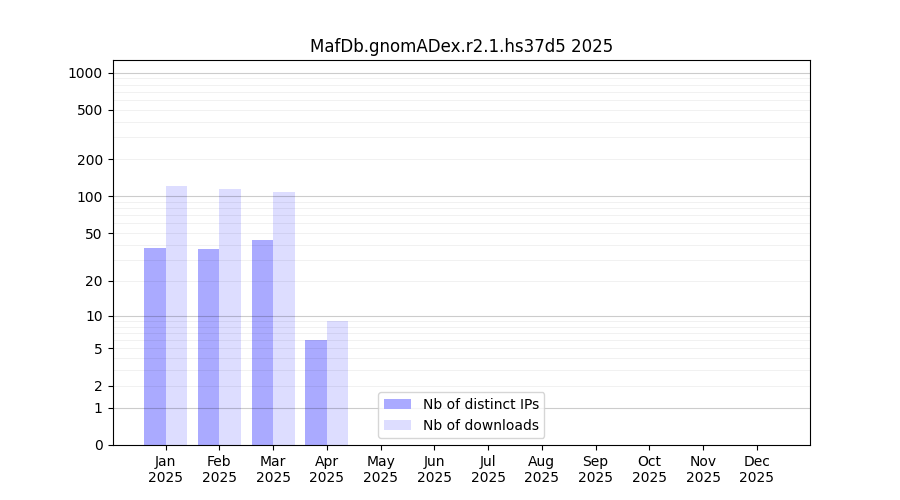Pick the April downloads bar

[x=337, y=383]
